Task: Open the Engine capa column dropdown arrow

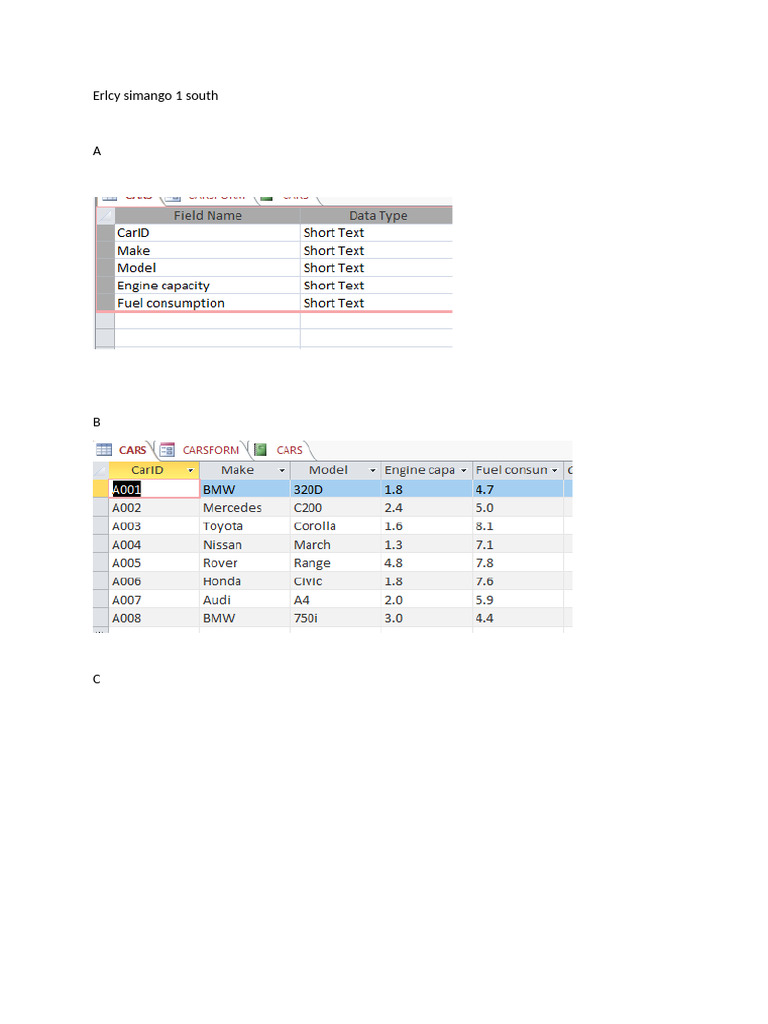Action: (464, 470)
